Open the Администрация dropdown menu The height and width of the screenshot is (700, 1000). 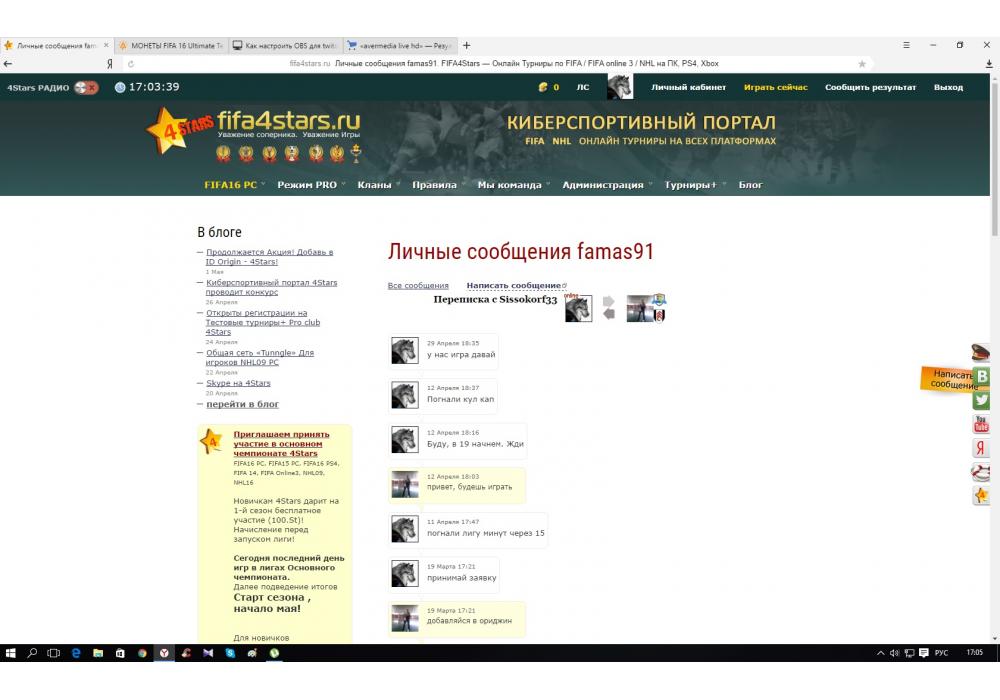click(x=603, y=185)
